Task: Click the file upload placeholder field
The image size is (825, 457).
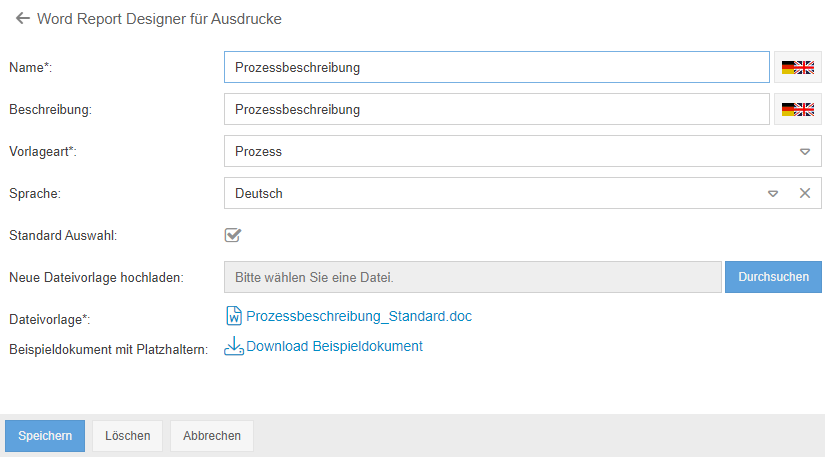Action: coord(472,277)
